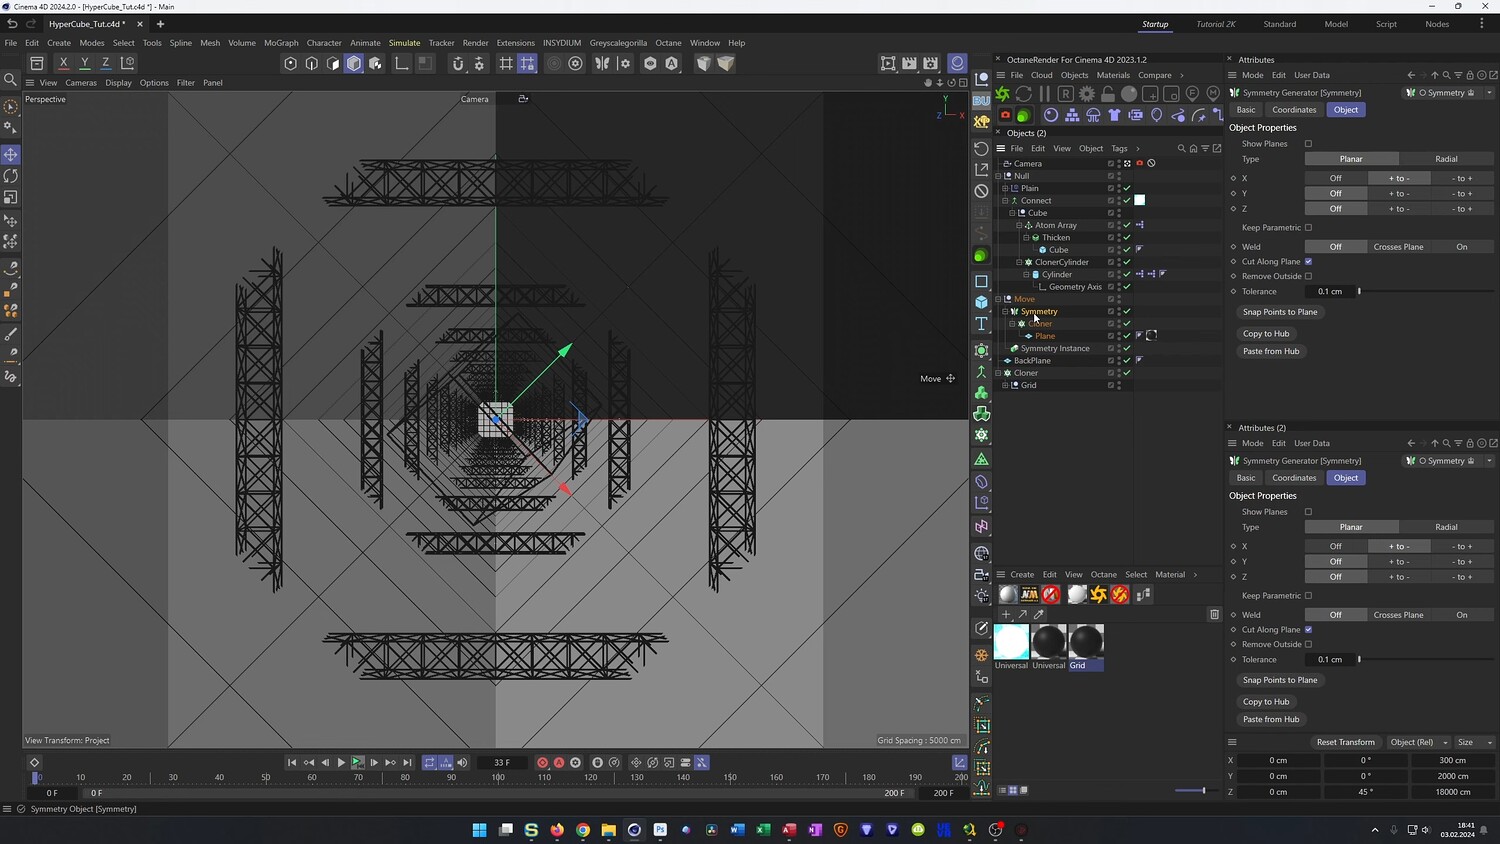Image resolution: width=1500 pixels, height=844 pixels.
Task: Open Octane settings gear icon
Action: [x=1087, y=93]
